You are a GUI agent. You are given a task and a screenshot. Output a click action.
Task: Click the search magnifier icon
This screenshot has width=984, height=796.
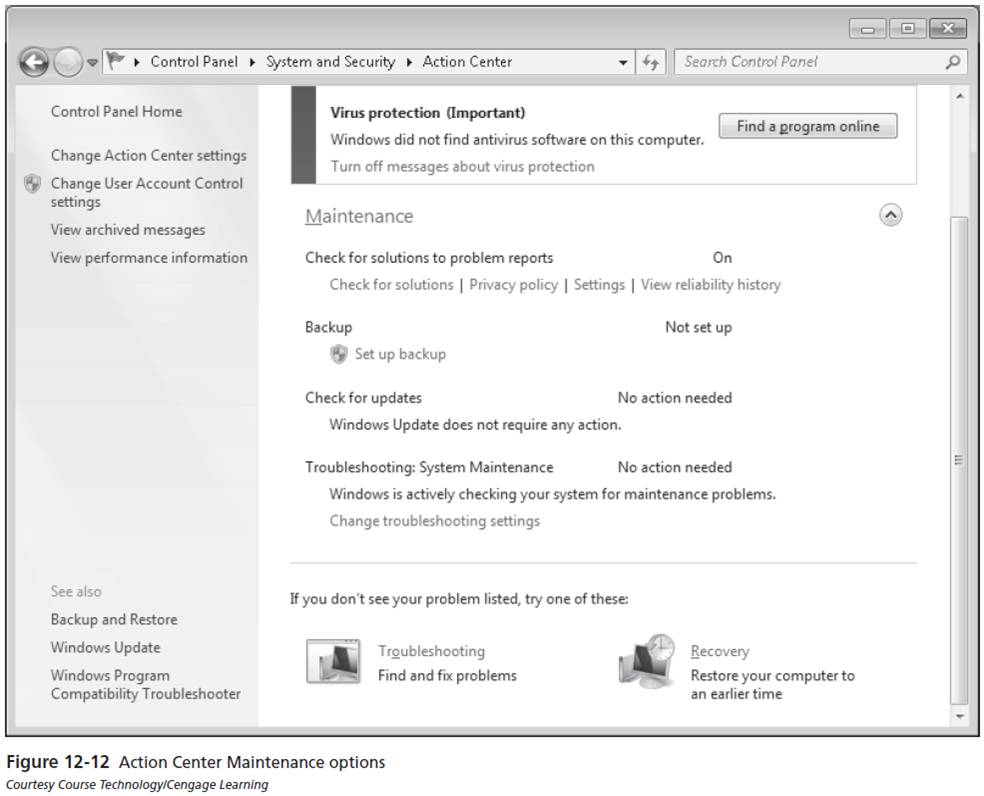[953, 62]
